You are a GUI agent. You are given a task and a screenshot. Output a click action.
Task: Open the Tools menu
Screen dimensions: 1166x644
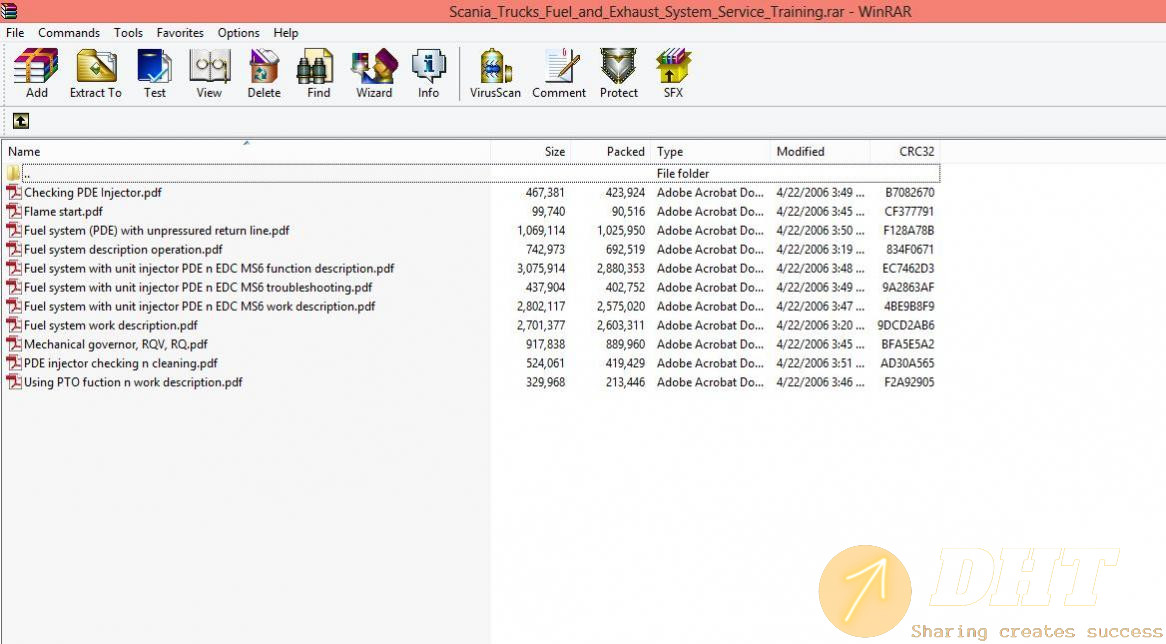128,33
